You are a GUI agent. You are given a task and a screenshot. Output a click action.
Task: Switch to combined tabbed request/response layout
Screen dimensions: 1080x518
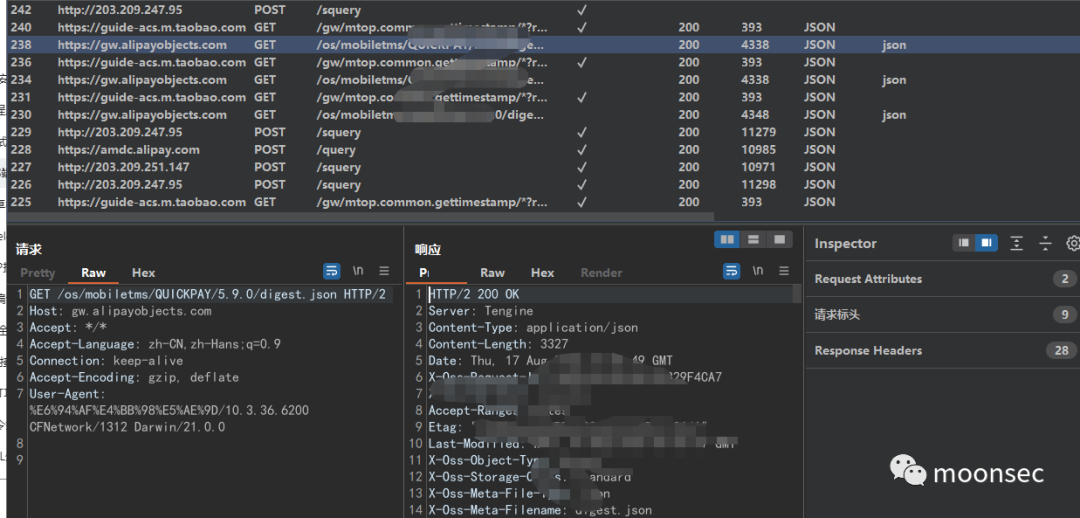[x=780, y=240]
